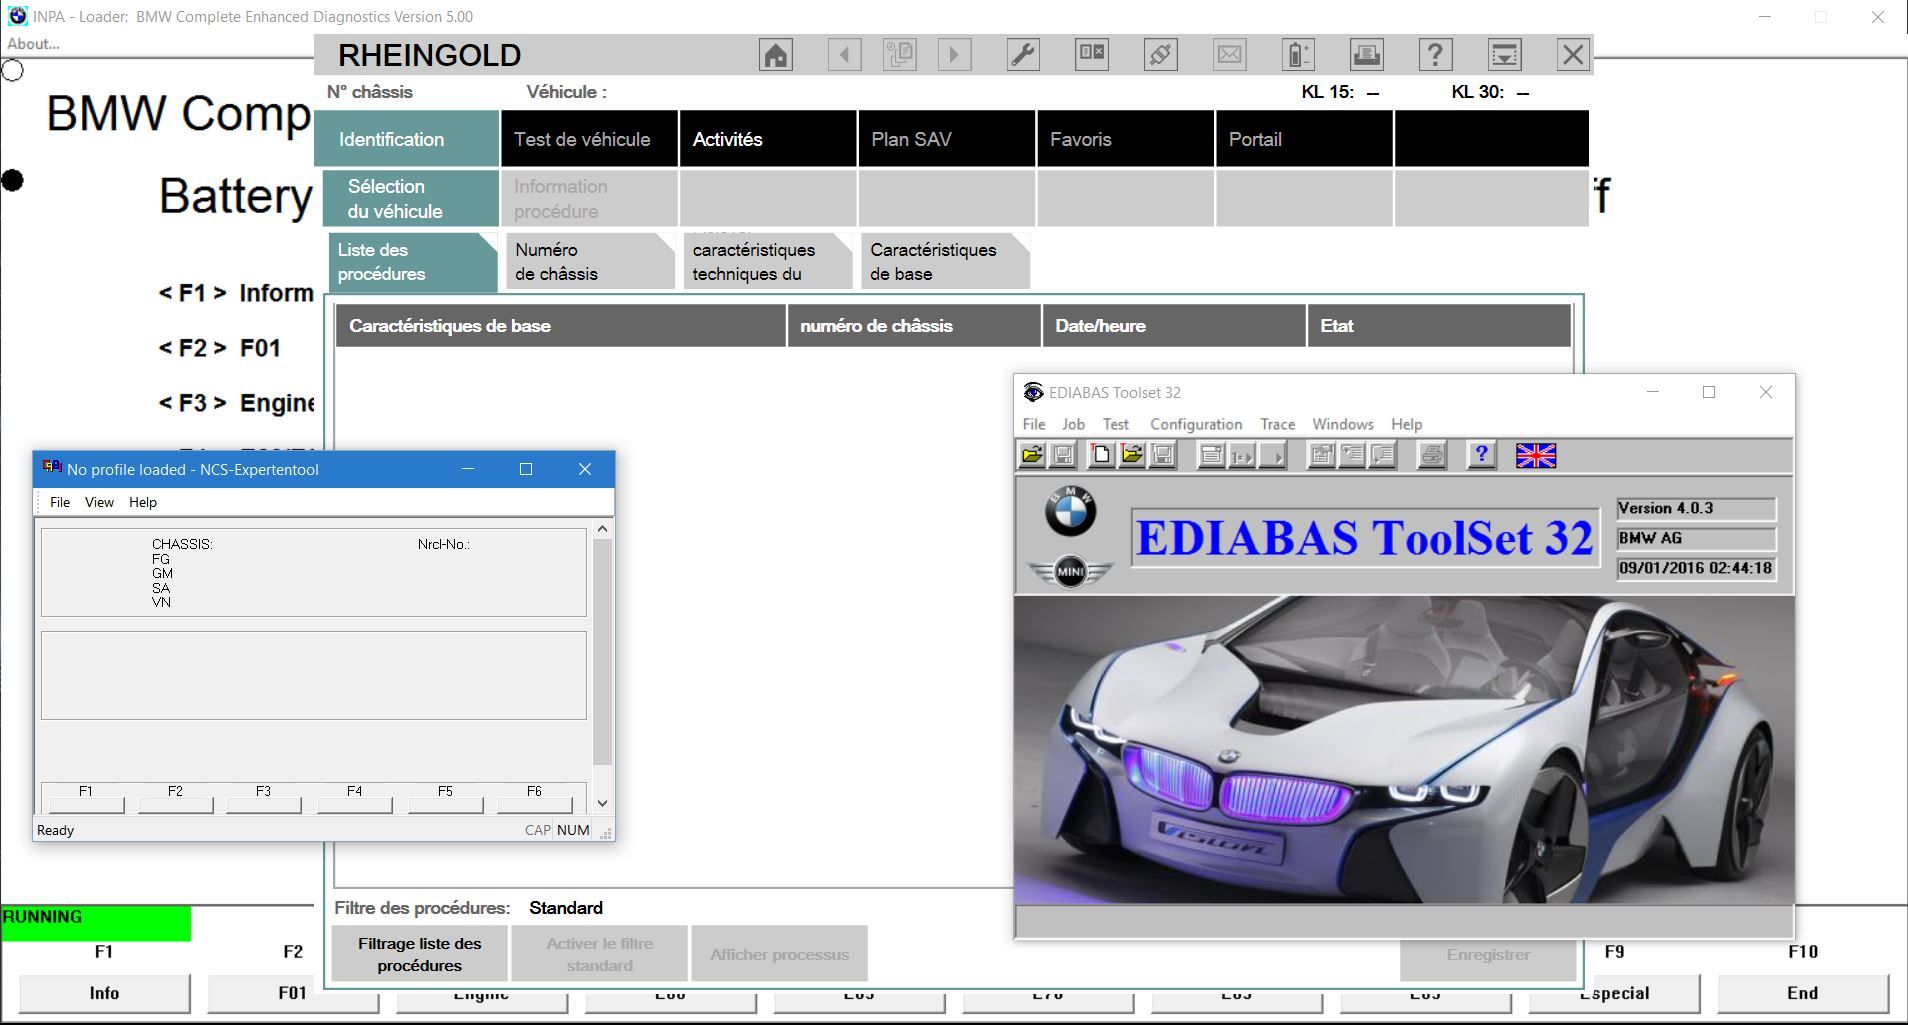This screenshot has height=1025, width=1908.
Task: Open NCS-Expertentool File menu
Action: [x=60, y=502]
